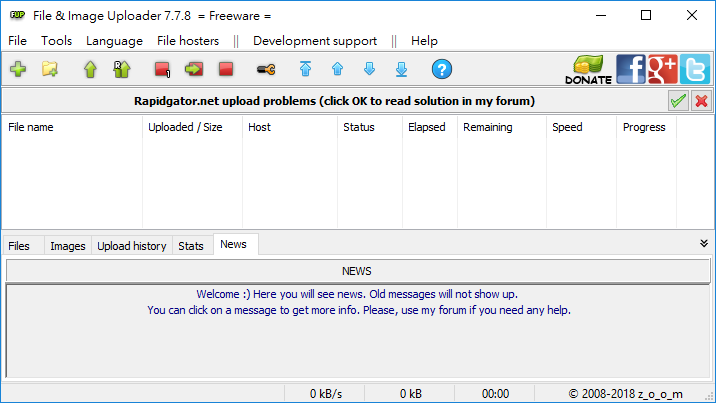Accept the Rapidgator notice with green checkmark
This screenshot has width=716, height=403.
[678, 100]
